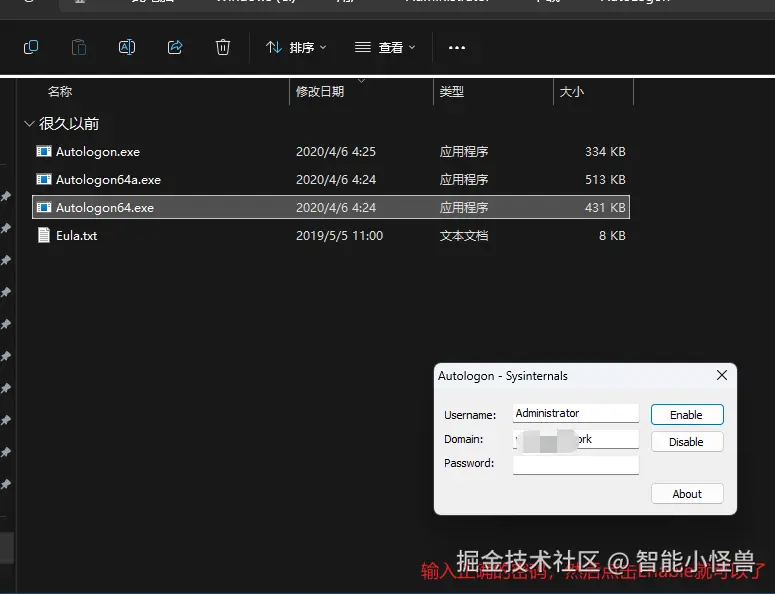Sort by the 修改日期 column header
The width and height of the screenshot is (775, 594).
point(320,91)
